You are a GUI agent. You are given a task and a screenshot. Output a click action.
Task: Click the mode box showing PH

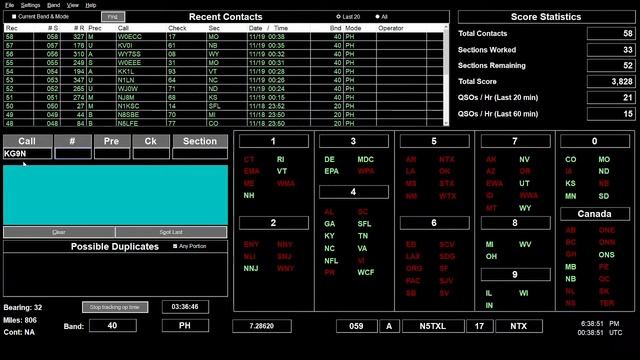click(x=185, y=326)
